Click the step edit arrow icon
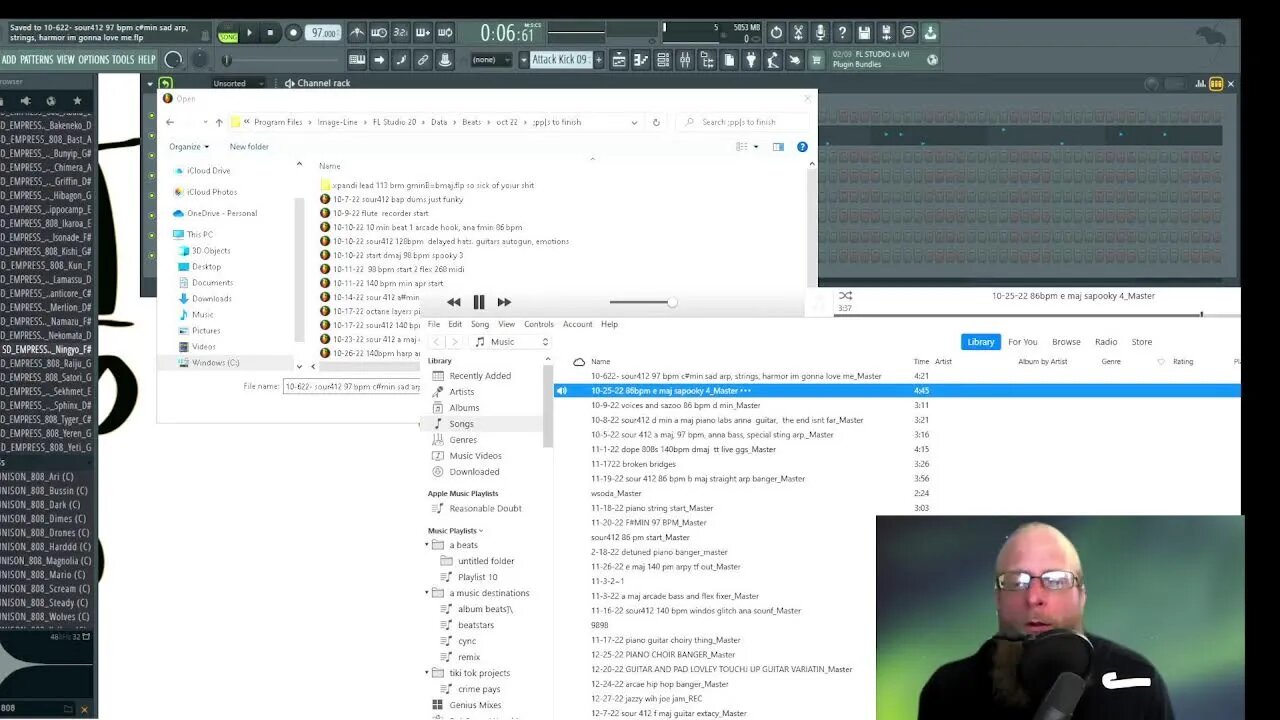Image resolution: width=1280 pixels, height=720 pixels. coord(379,60)
